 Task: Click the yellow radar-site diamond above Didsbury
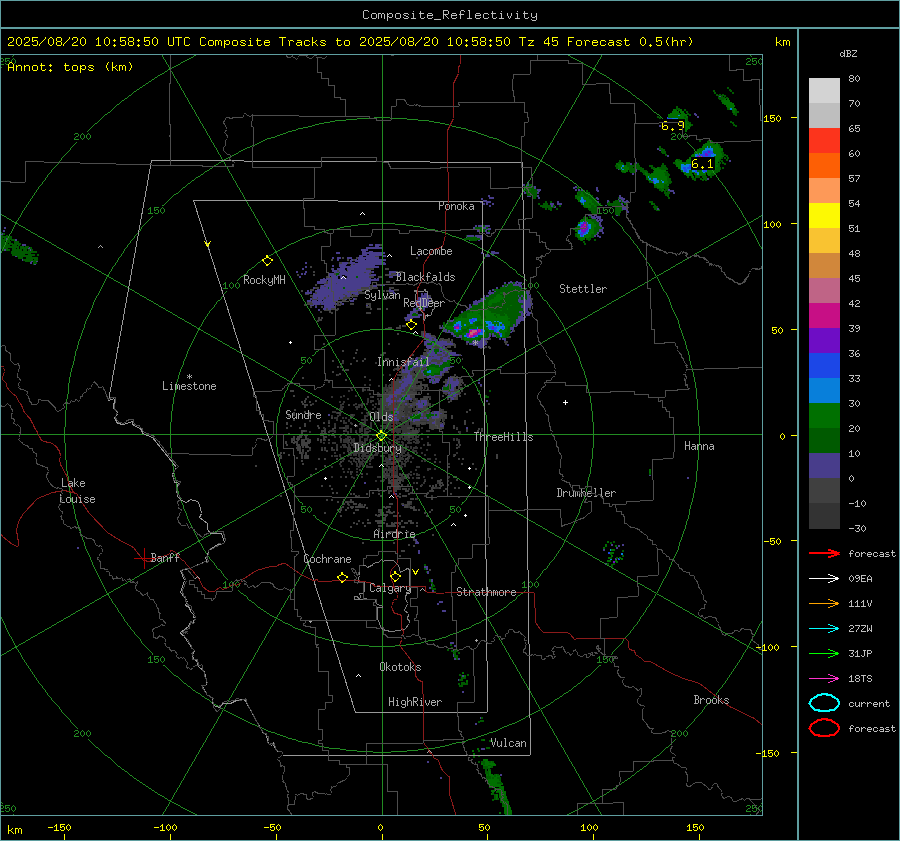pyautogui.click(x=381, y=436)
